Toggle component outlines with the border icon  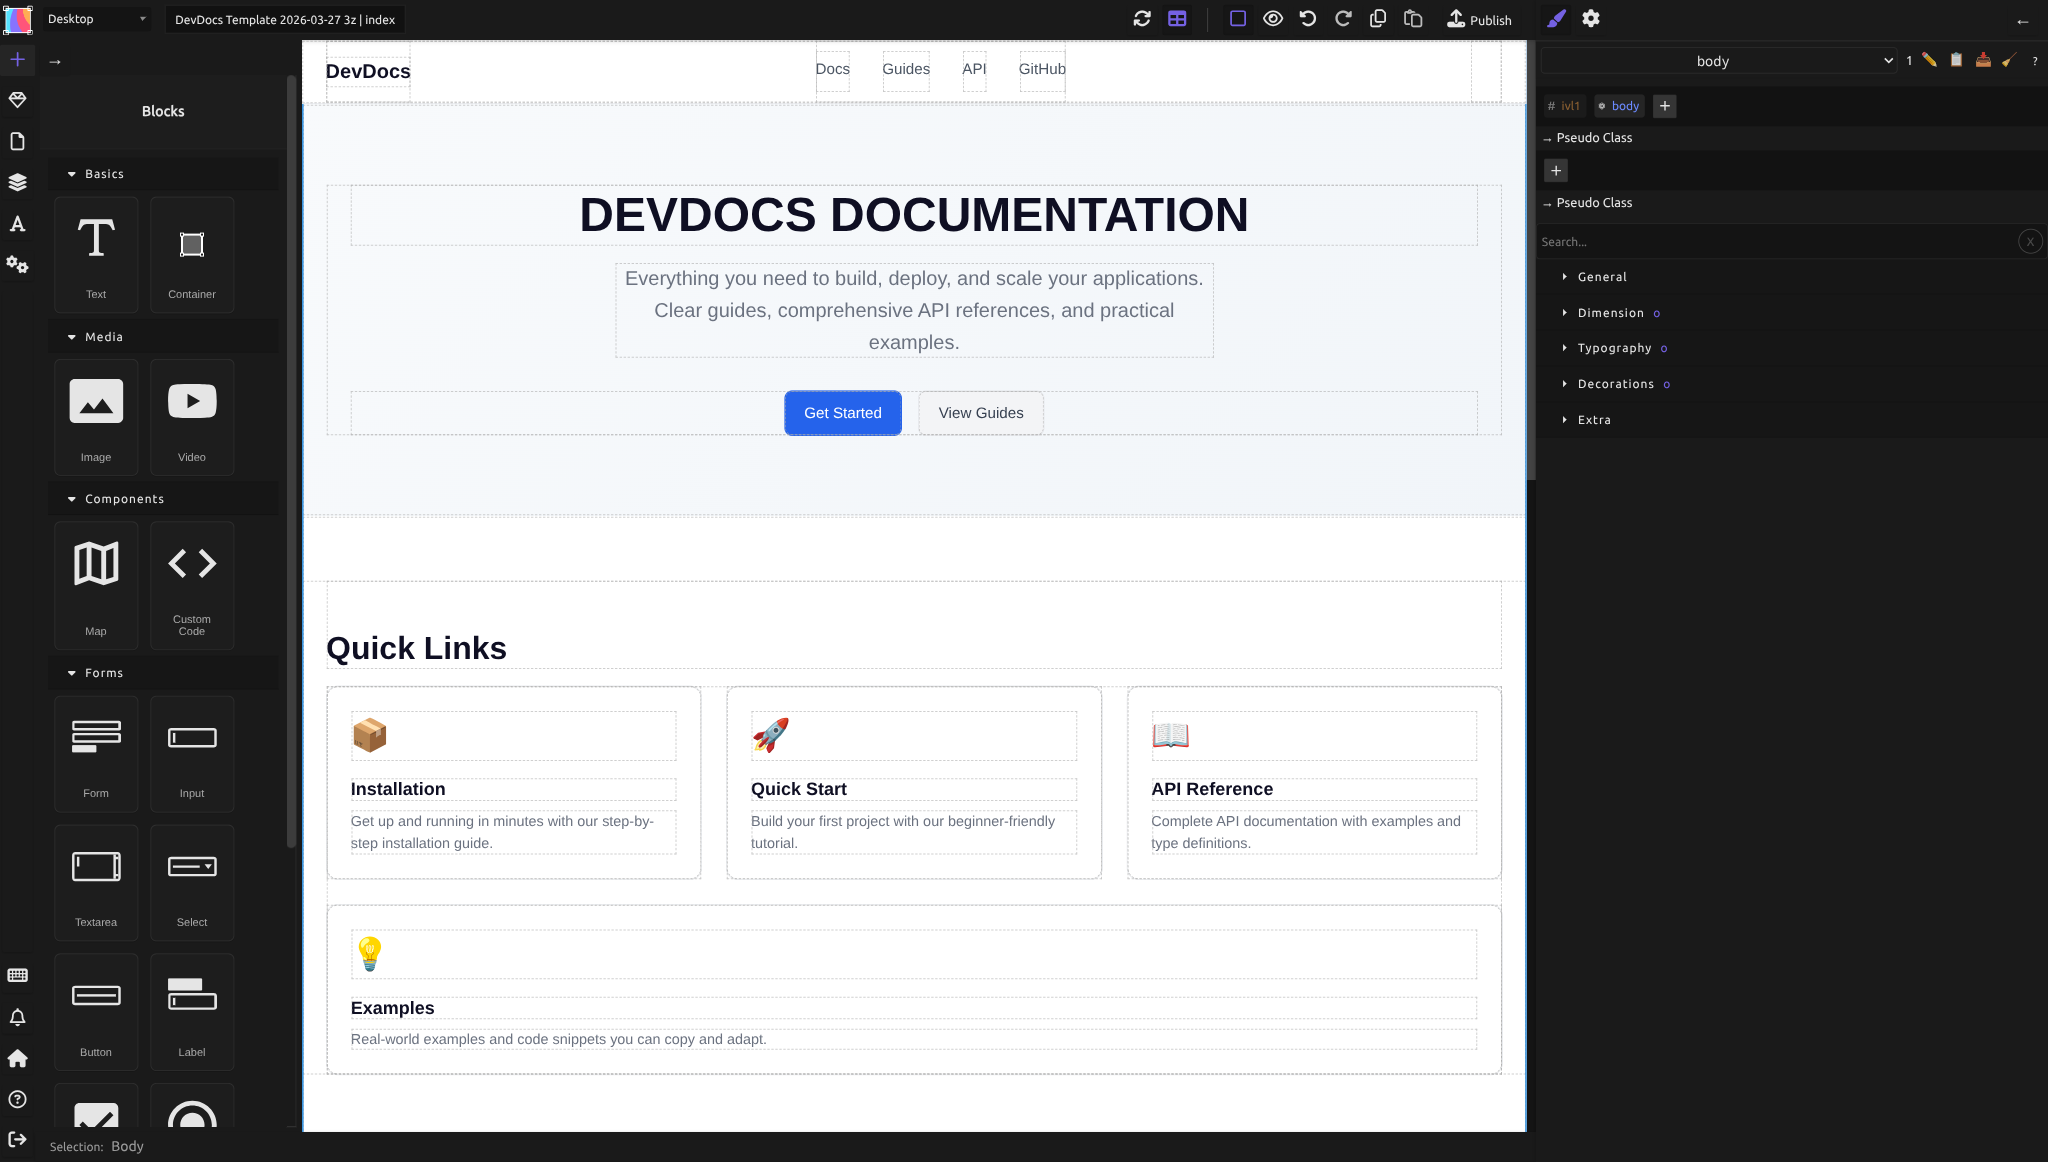click(1238, 19)
